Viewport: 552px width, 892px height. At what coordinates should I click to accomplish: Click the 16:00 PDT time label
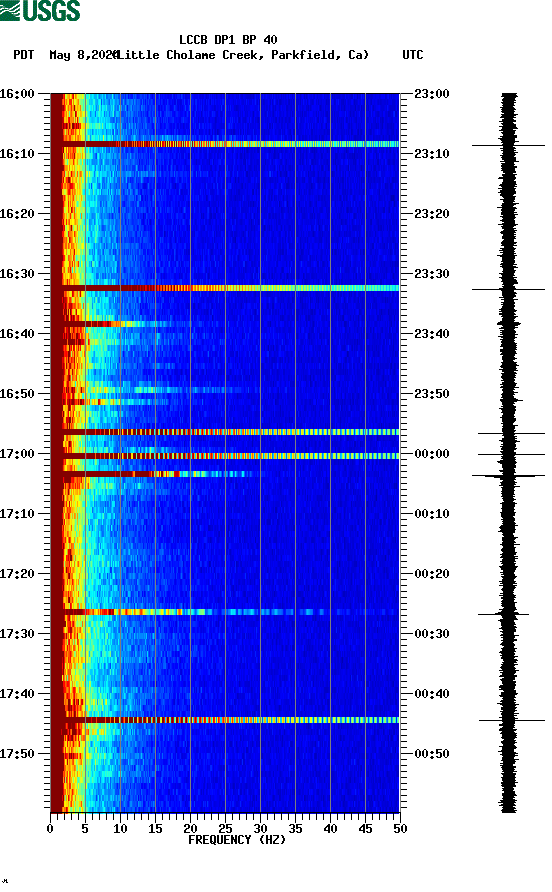click(x=17, y=94)
